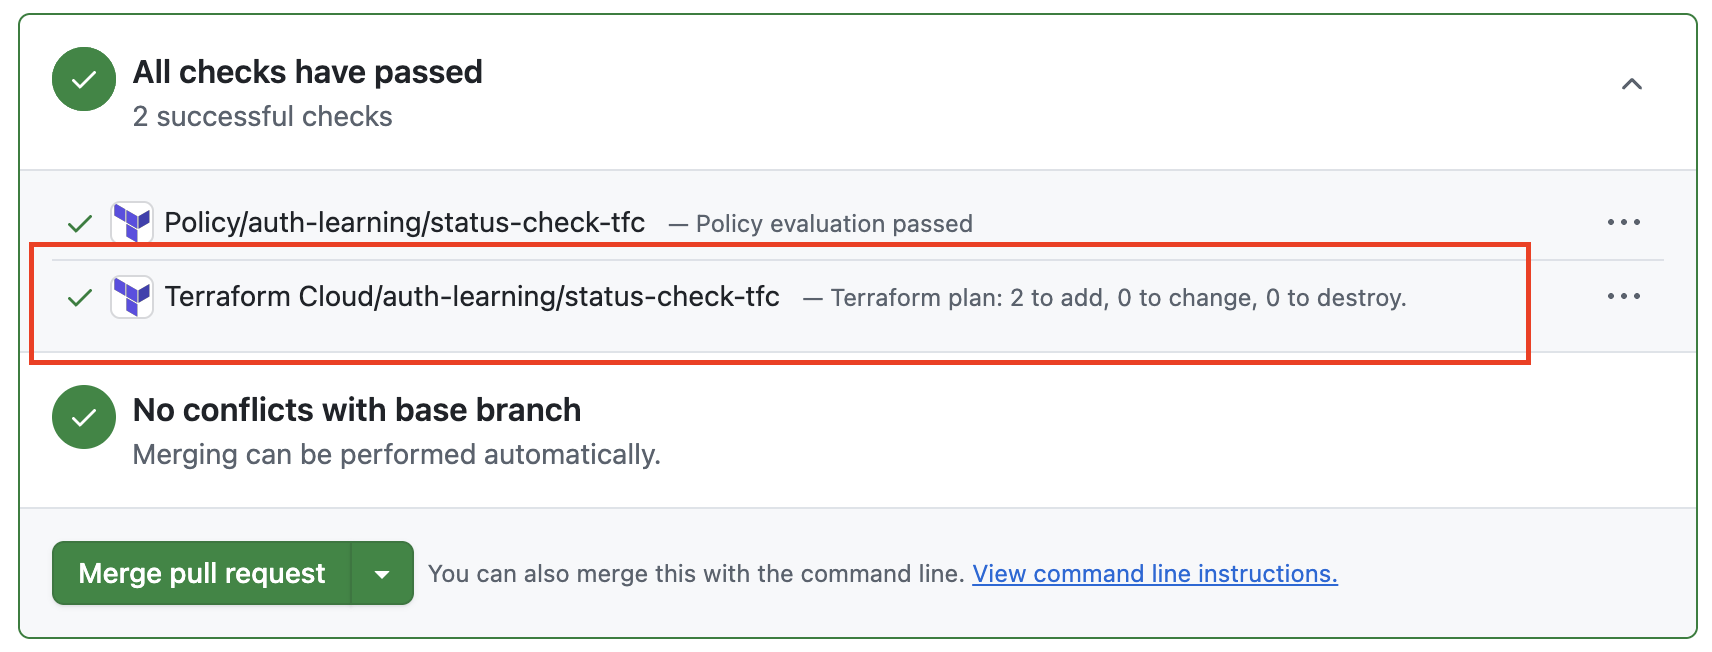Click the green checkmark on the Terraform Cloud row
Viewport: 1712px width, 652px height.
80,298
